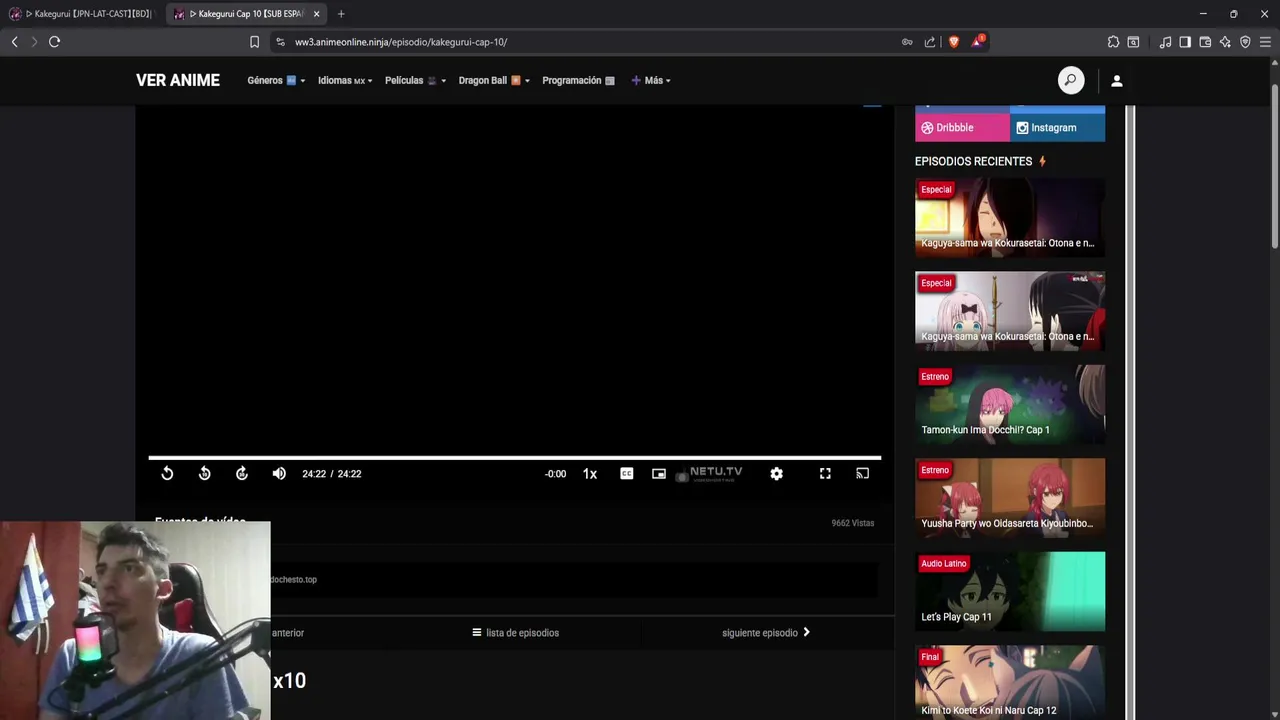Go to siguiente episodio
The image size is (1280, 720).
click(766, 633)
